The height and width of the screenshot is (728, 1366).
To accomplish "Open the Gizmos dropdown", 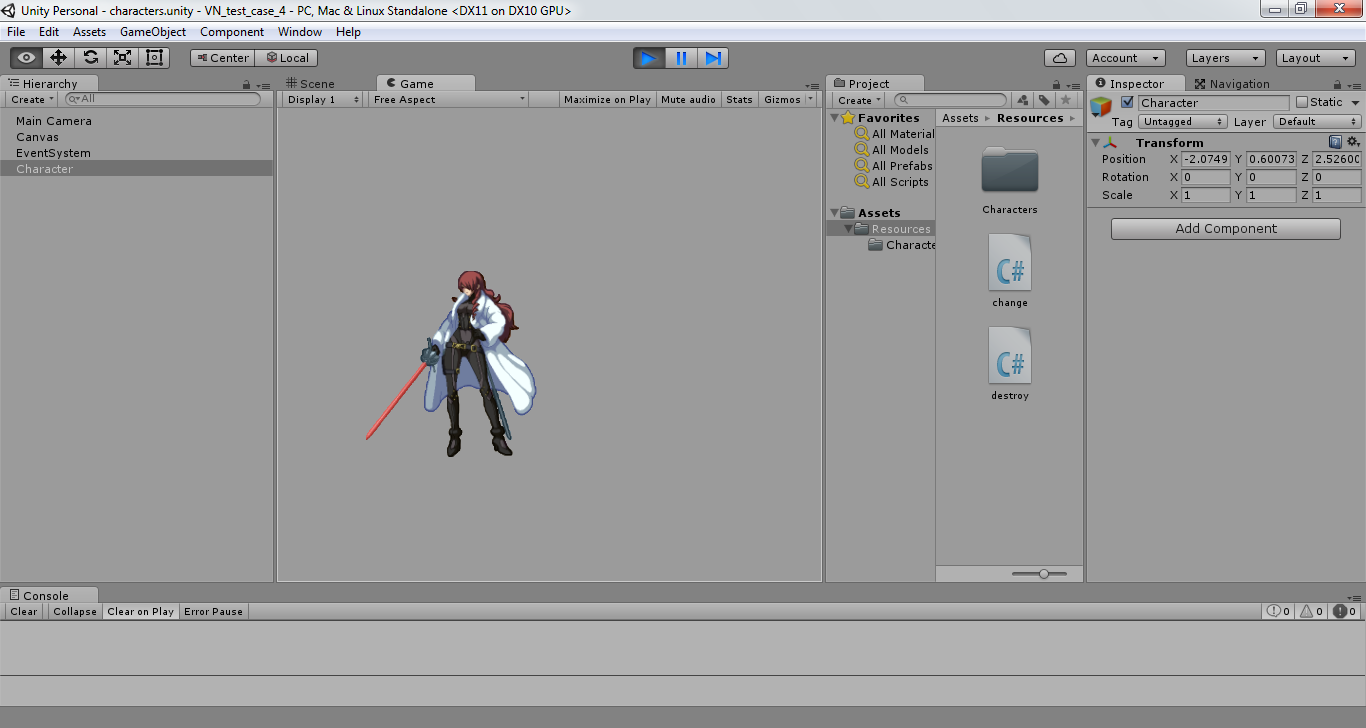I will (788, 100).
